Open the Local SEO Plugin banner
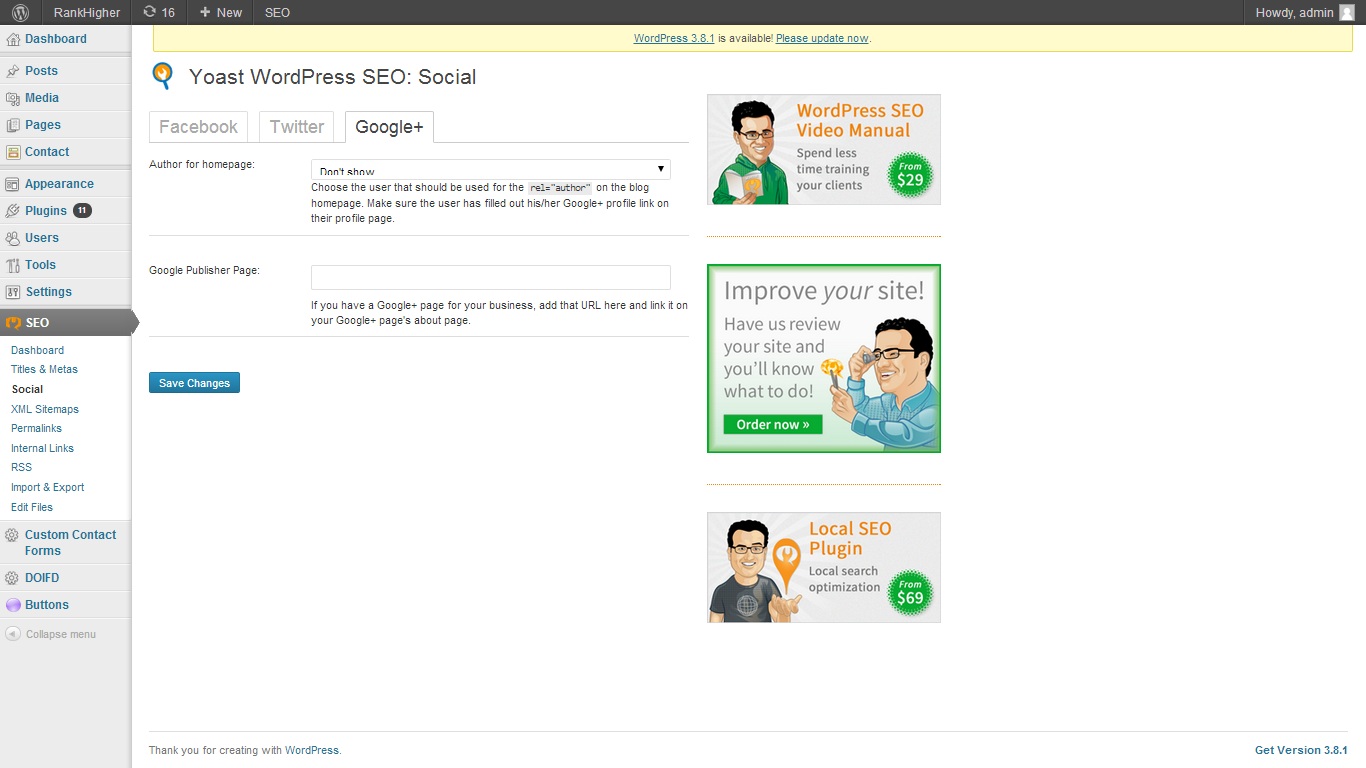Screen dimensions: 1366x768 [824, 567]
